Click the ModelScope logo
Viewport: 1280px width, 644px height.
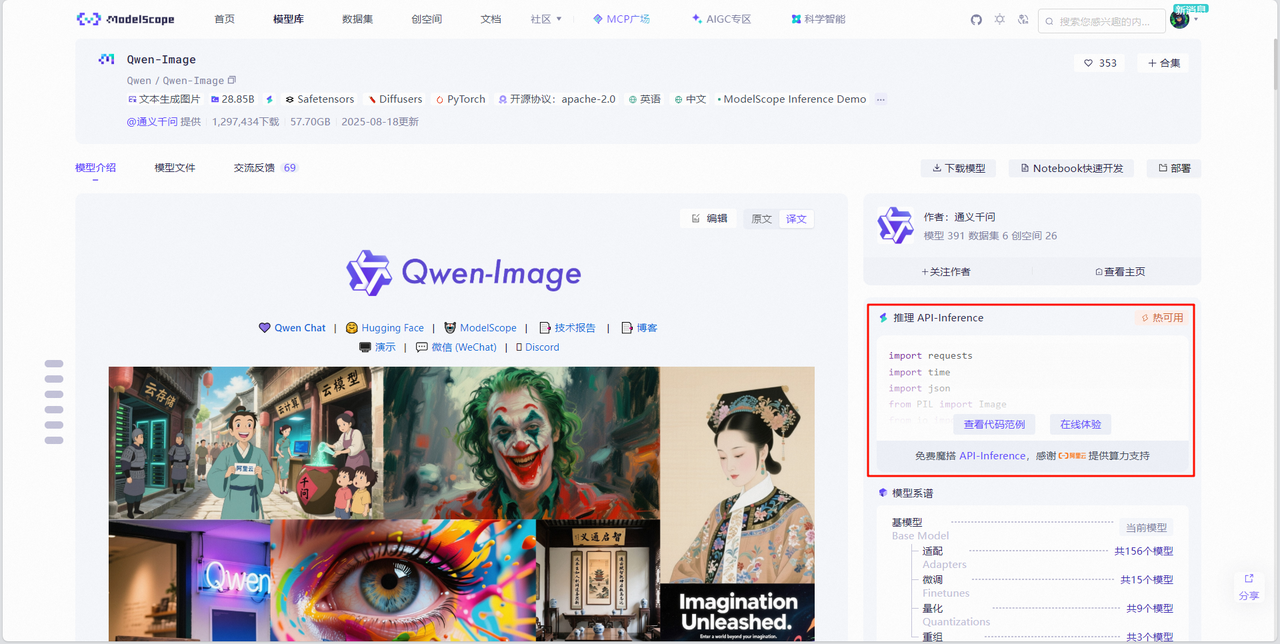(x=128, y=19)
